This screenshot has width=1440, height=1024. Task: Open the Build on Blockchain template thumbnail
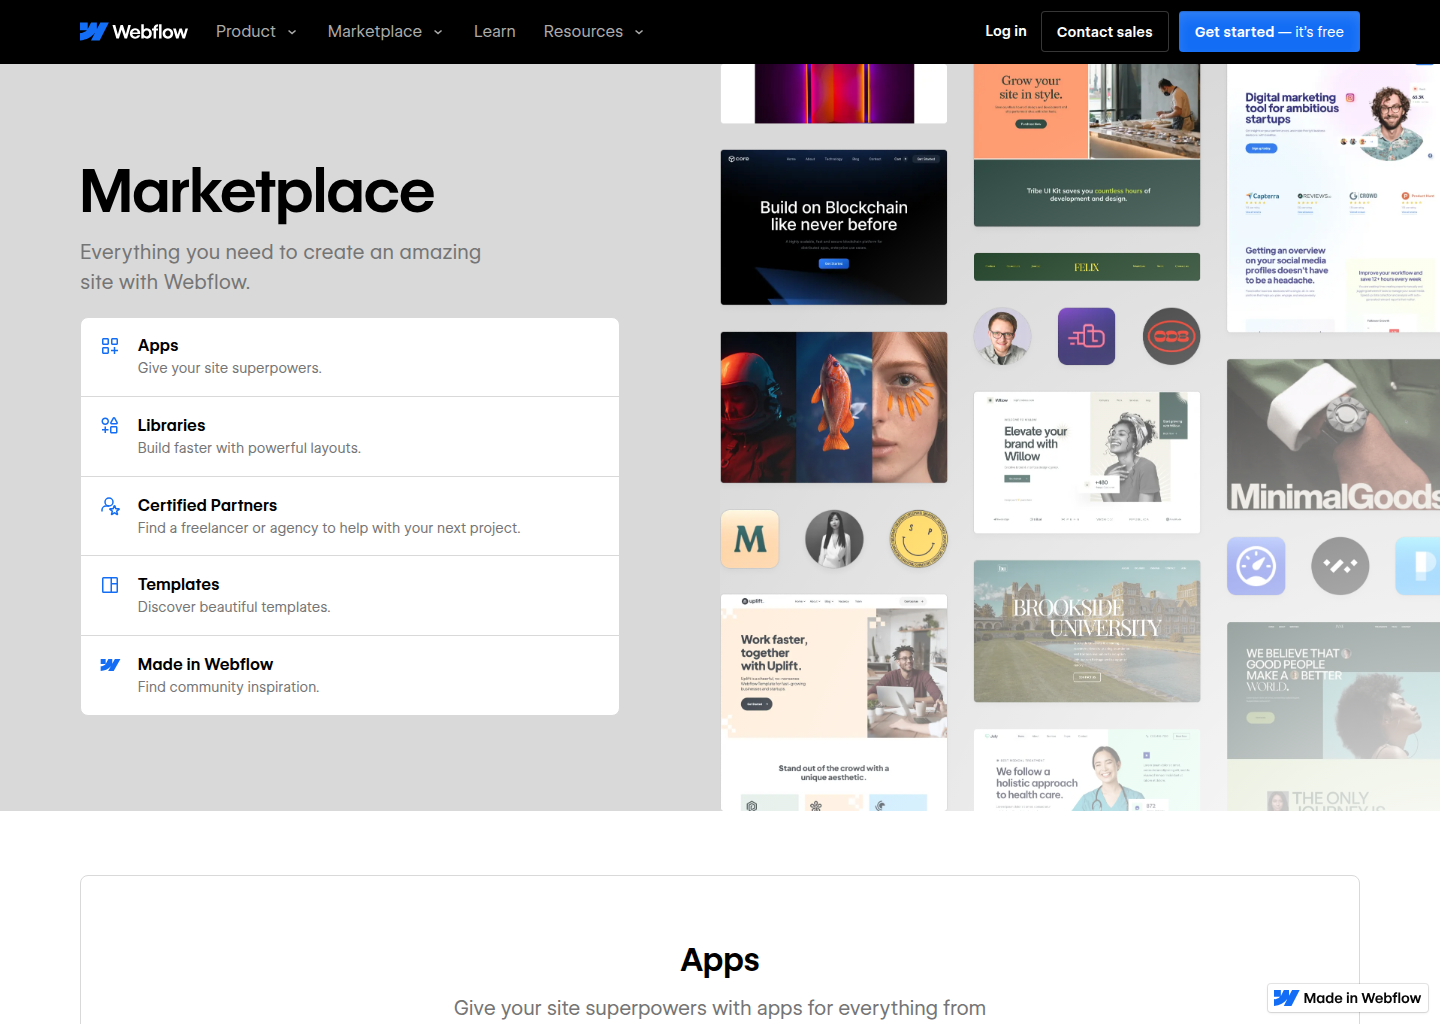833,227
